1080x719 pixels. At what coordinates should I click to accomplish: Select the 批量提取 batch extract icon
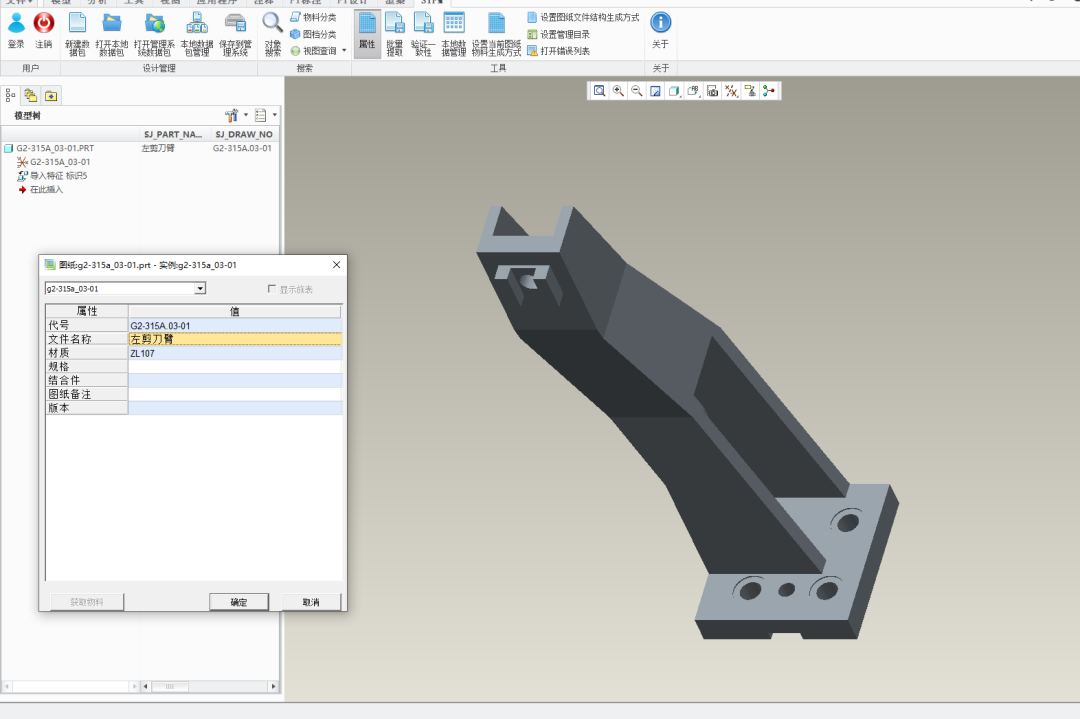pyautogui.click(x=395, y=24)
